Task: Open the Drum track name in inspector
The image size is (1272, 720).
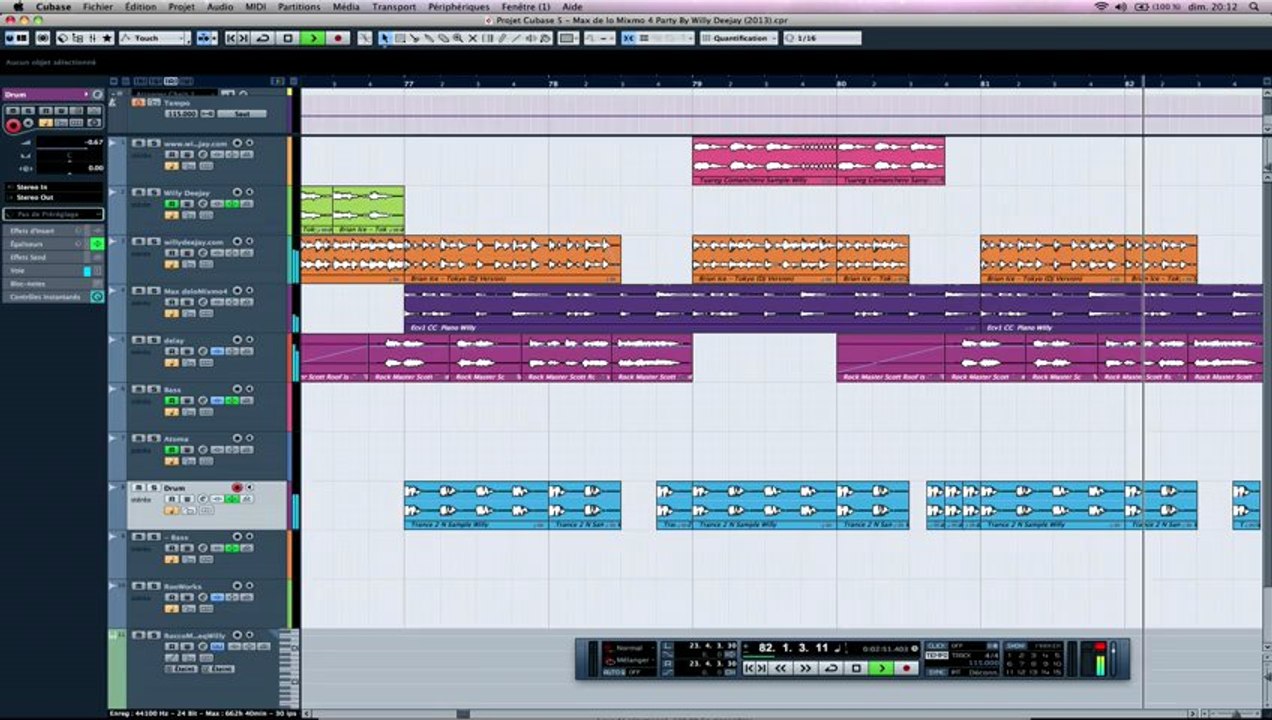Action: pyautogui.click(x=46, y=94)
